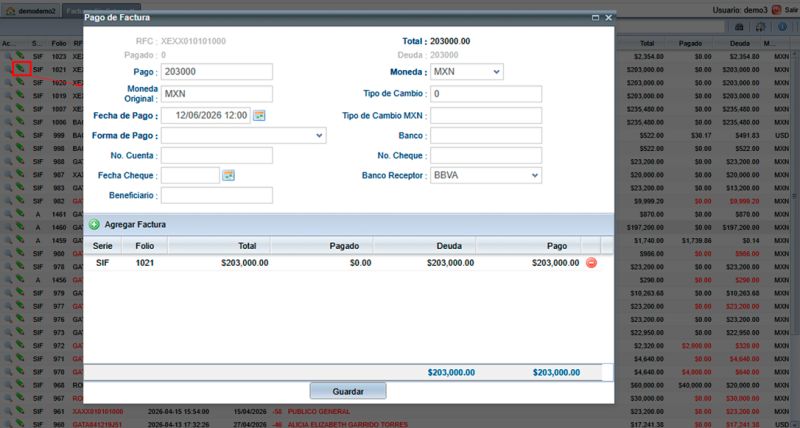Image resolution: width=800 pixels, height=428 pixels.
Task: Click the green pay icon for folio 999
Action: pyautogui.click(x=20, y=135)
